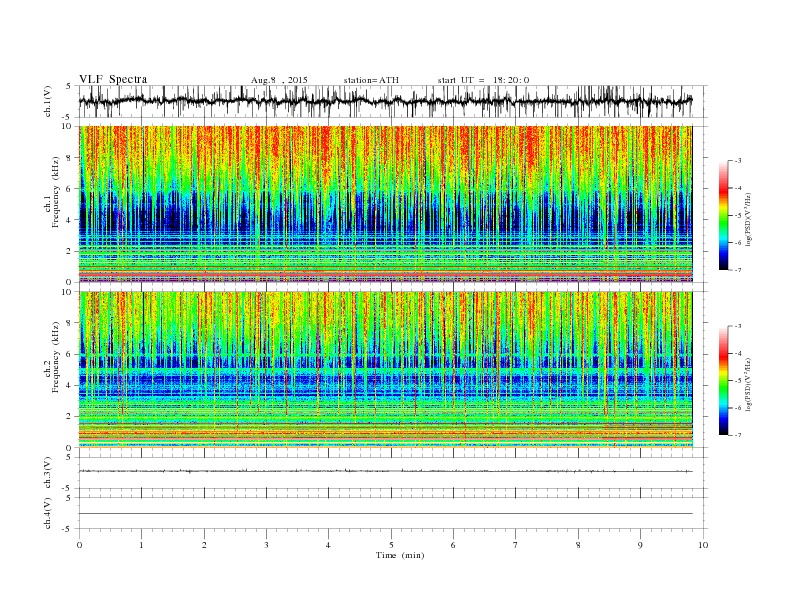The image size is (792, 612).
Task: Click time-axis tick label "1"
Action: 141,545
